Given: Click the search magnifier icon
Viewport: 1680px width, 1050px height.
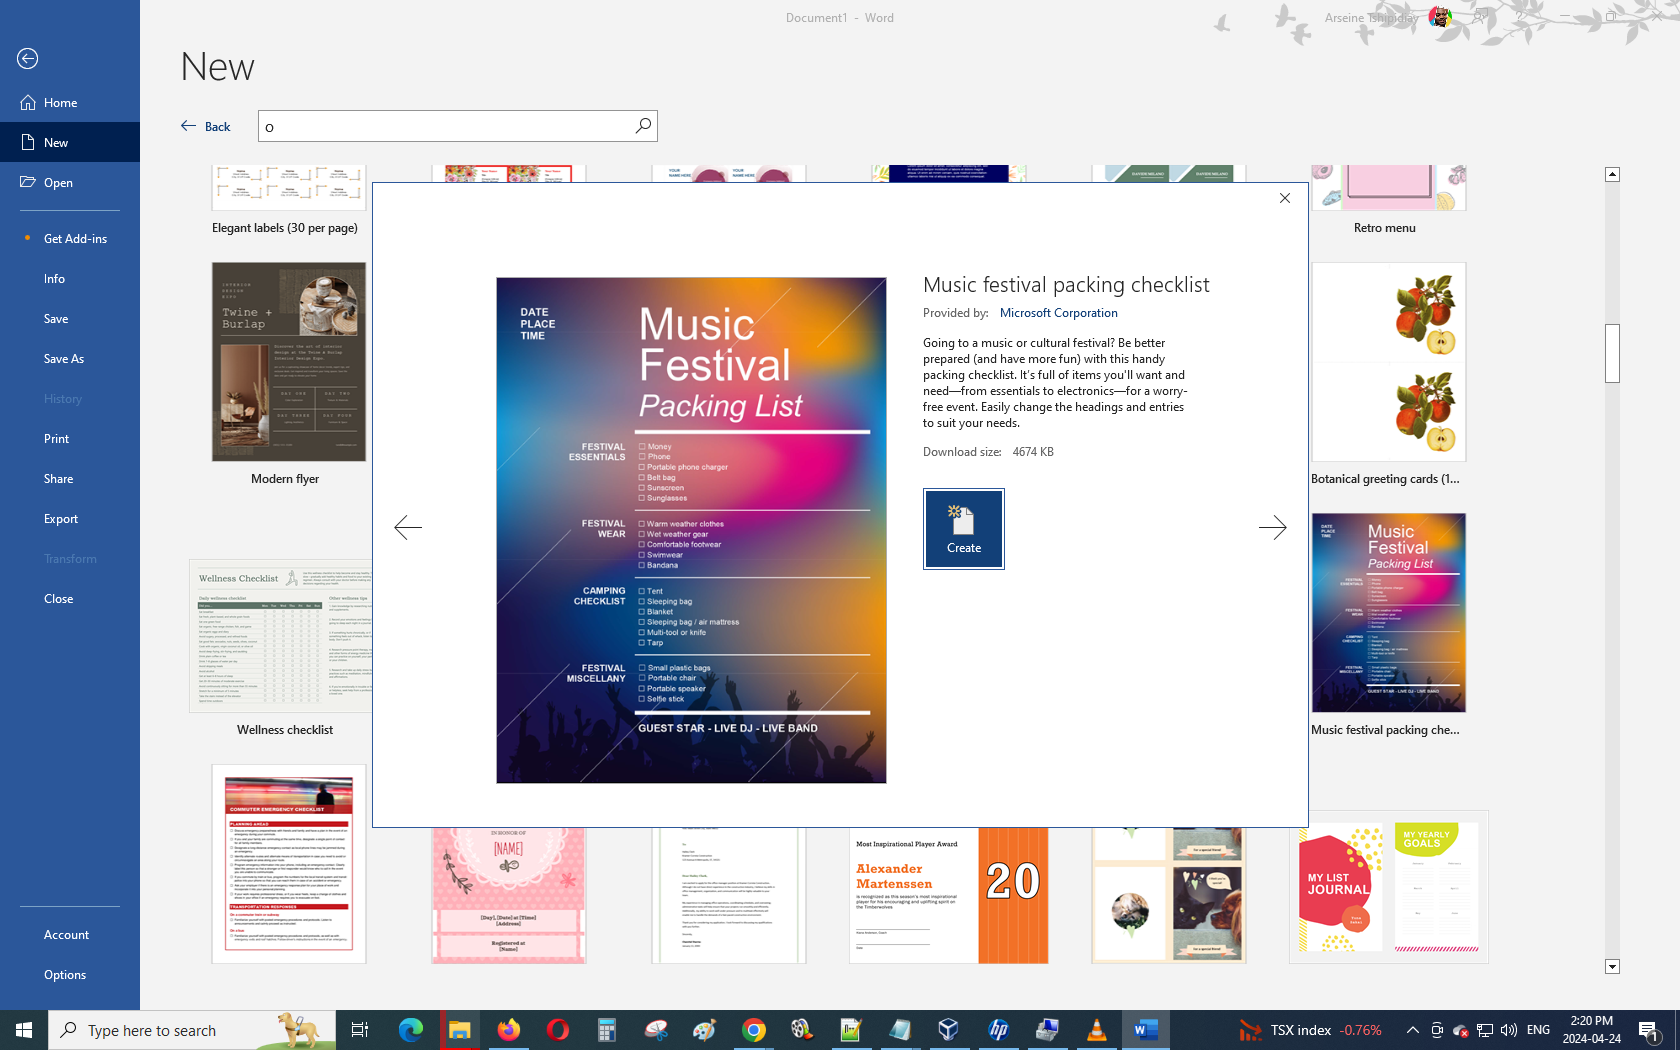Looking at the screenshot, I should [643, 126].
